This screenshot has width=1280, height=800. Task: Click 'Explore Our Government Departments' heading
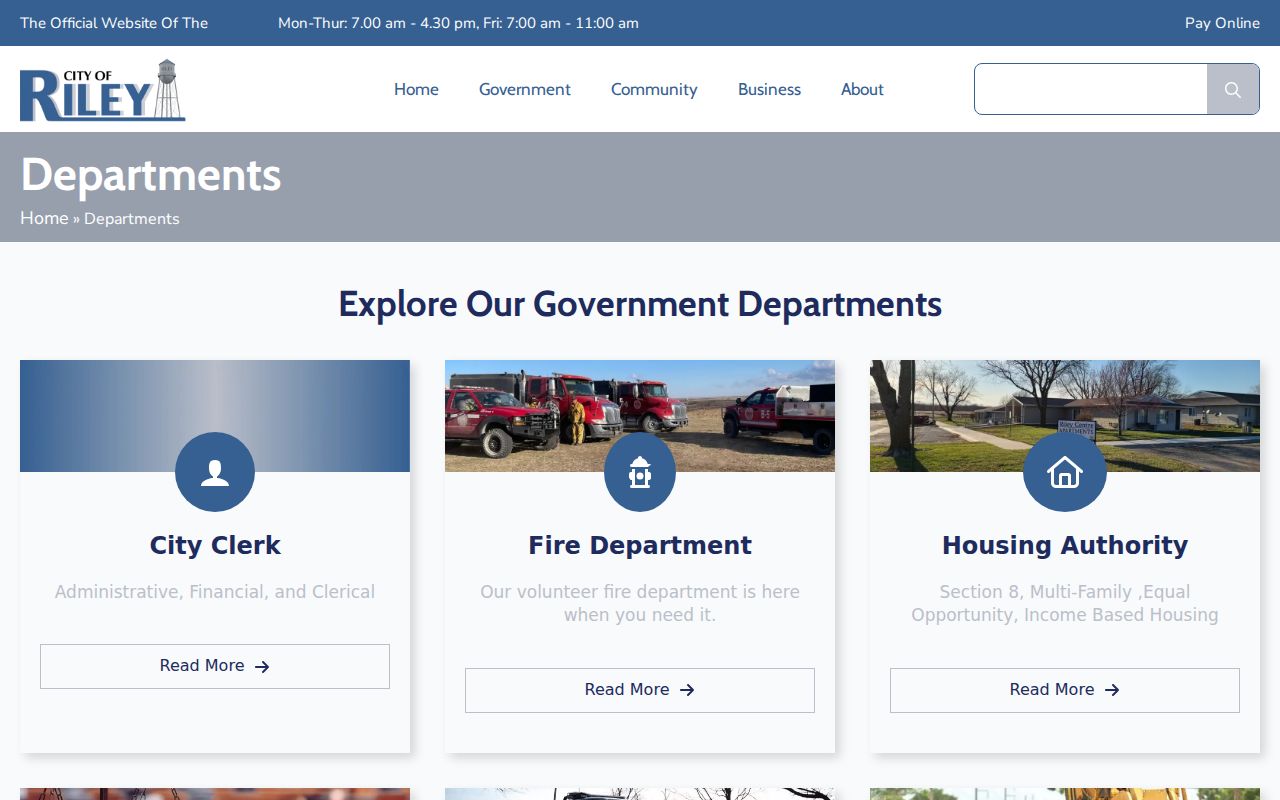(640, 304)
